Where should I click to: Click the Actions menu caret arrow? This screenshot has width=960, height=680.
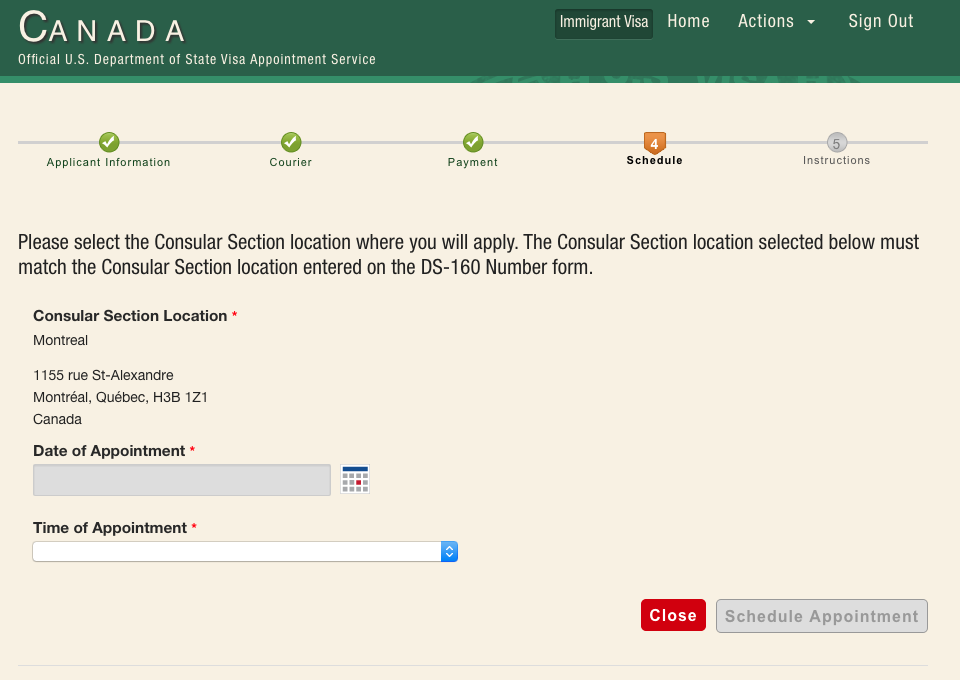pos(811,22)
